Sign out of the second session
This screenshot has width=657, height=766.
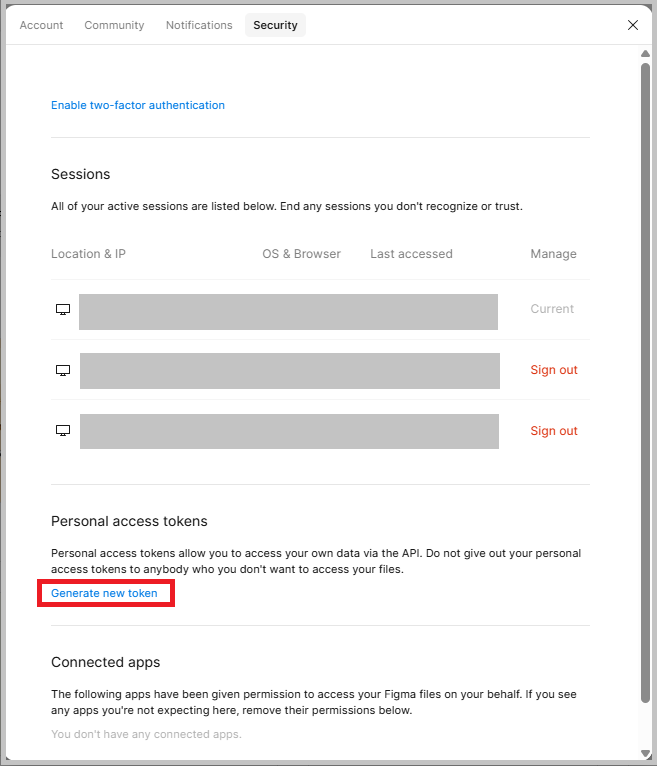click(x=554, y=370)
